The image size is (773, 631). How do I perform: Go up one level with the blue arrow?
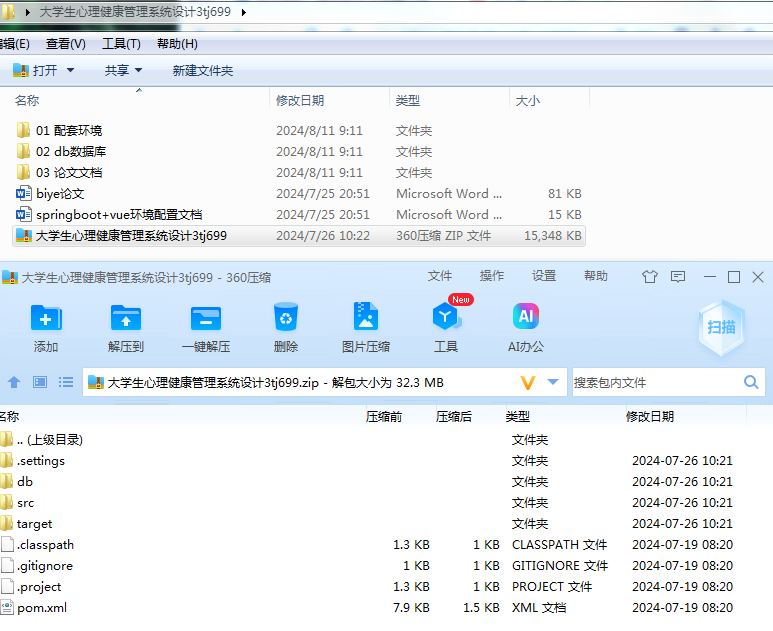(14, 382)
